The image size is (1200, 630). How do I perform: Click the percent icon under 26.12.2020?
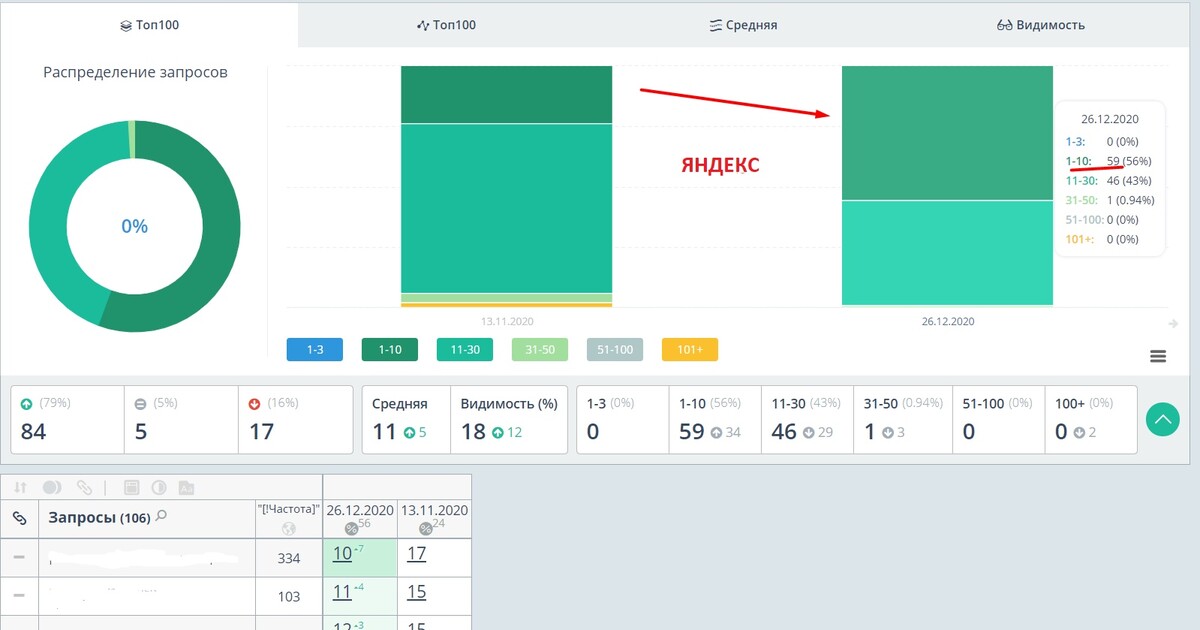pos(352,528)
